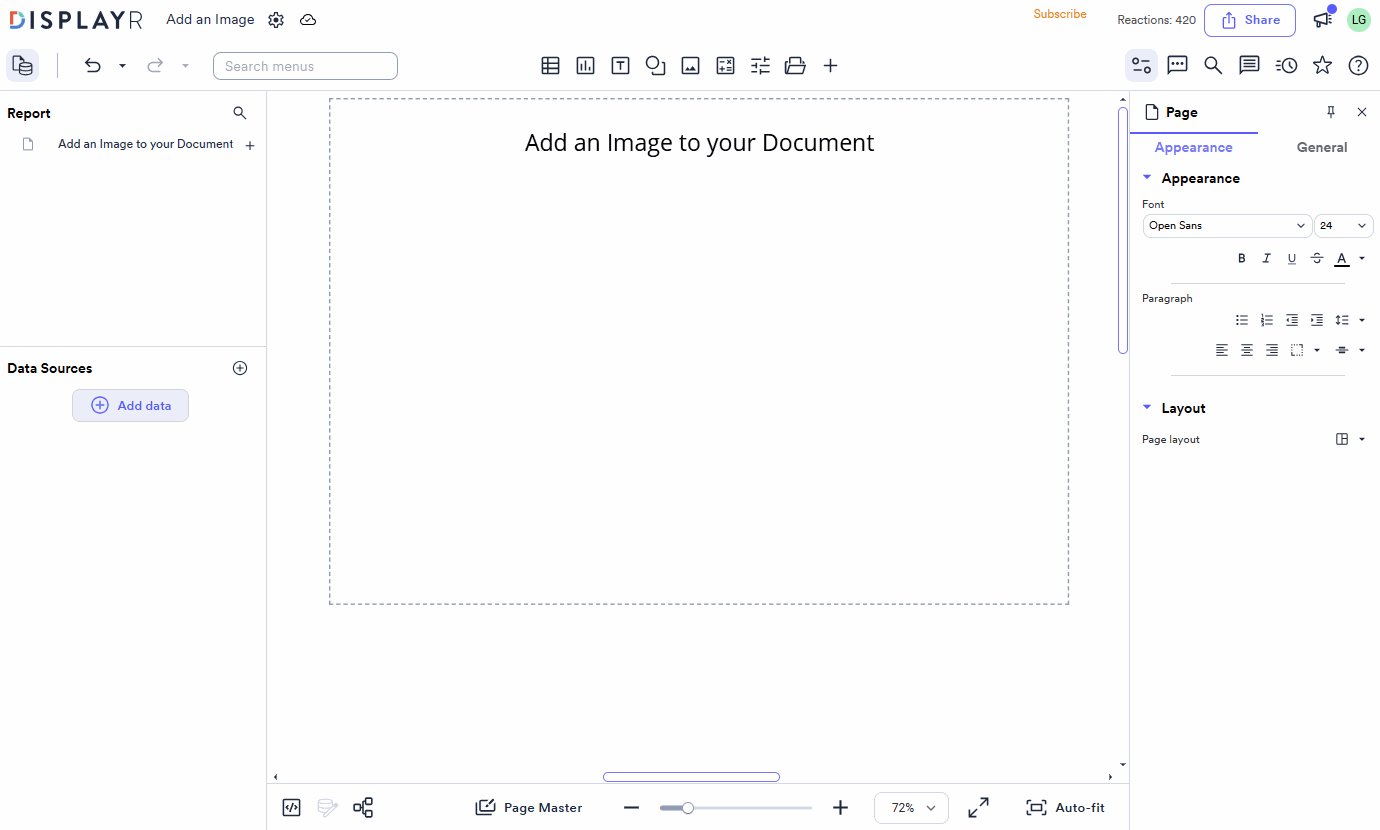Switch to the General tab
The width and height of the screenshot is (1380, 830).
(x=1321, y=147)
